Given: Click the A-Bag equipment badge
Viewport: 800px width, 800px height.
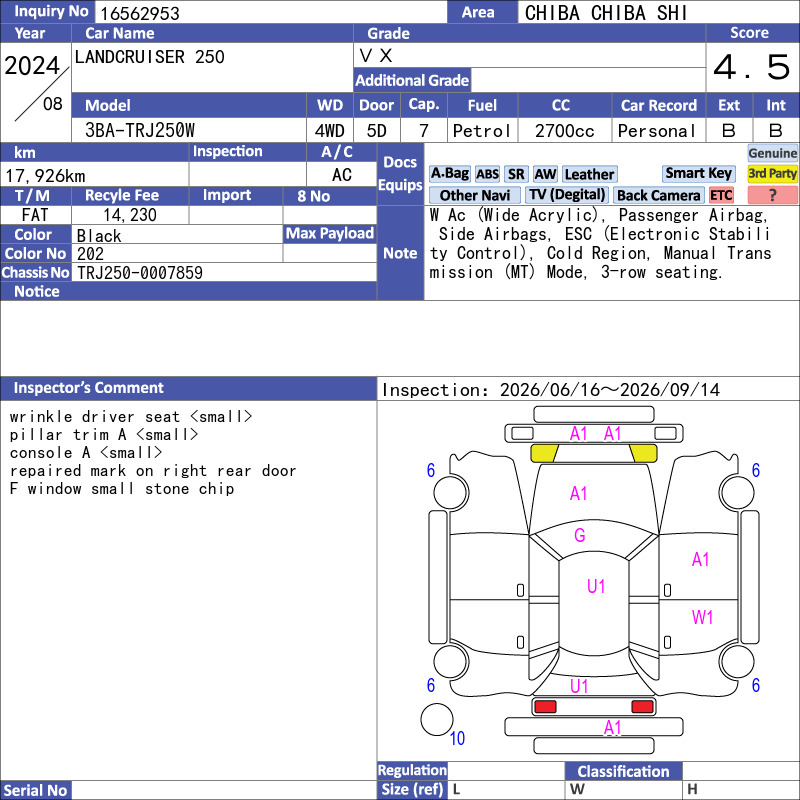Looking at the screenshot, I should tap(449, 174).
